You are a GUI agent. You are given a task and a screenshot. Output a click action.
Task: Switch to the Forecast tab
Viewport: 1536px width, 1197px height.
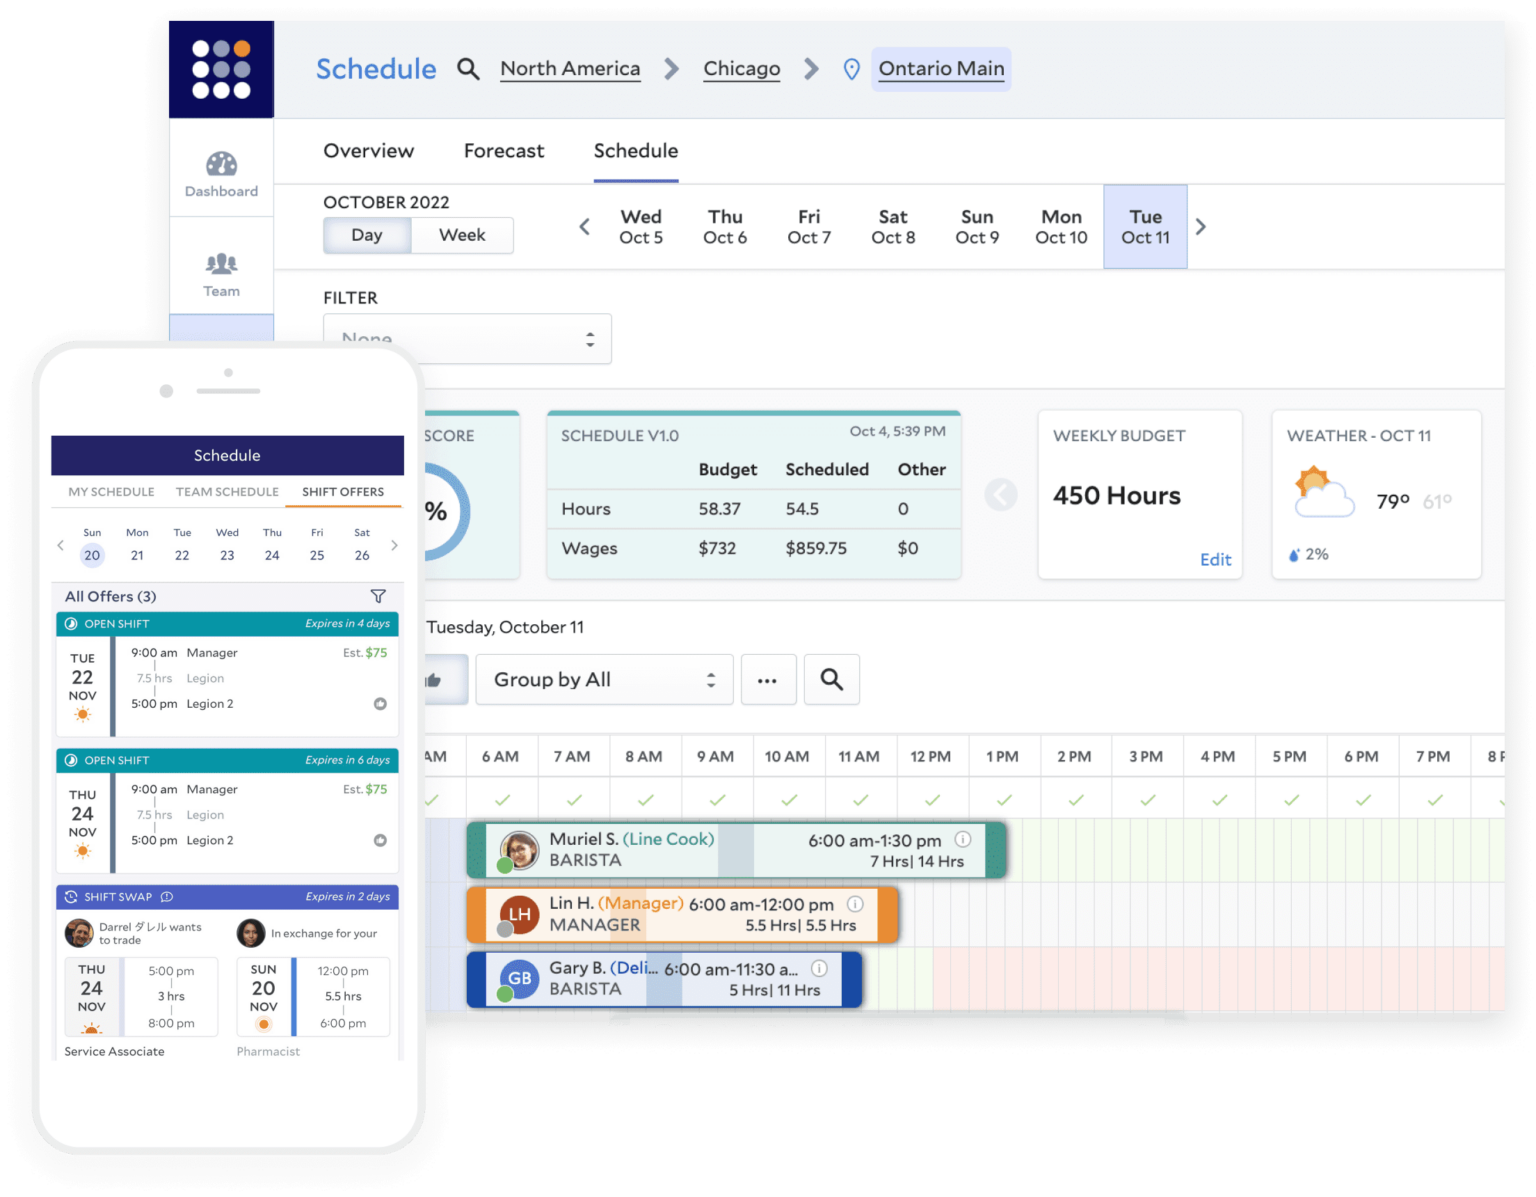tap(504, 151)
